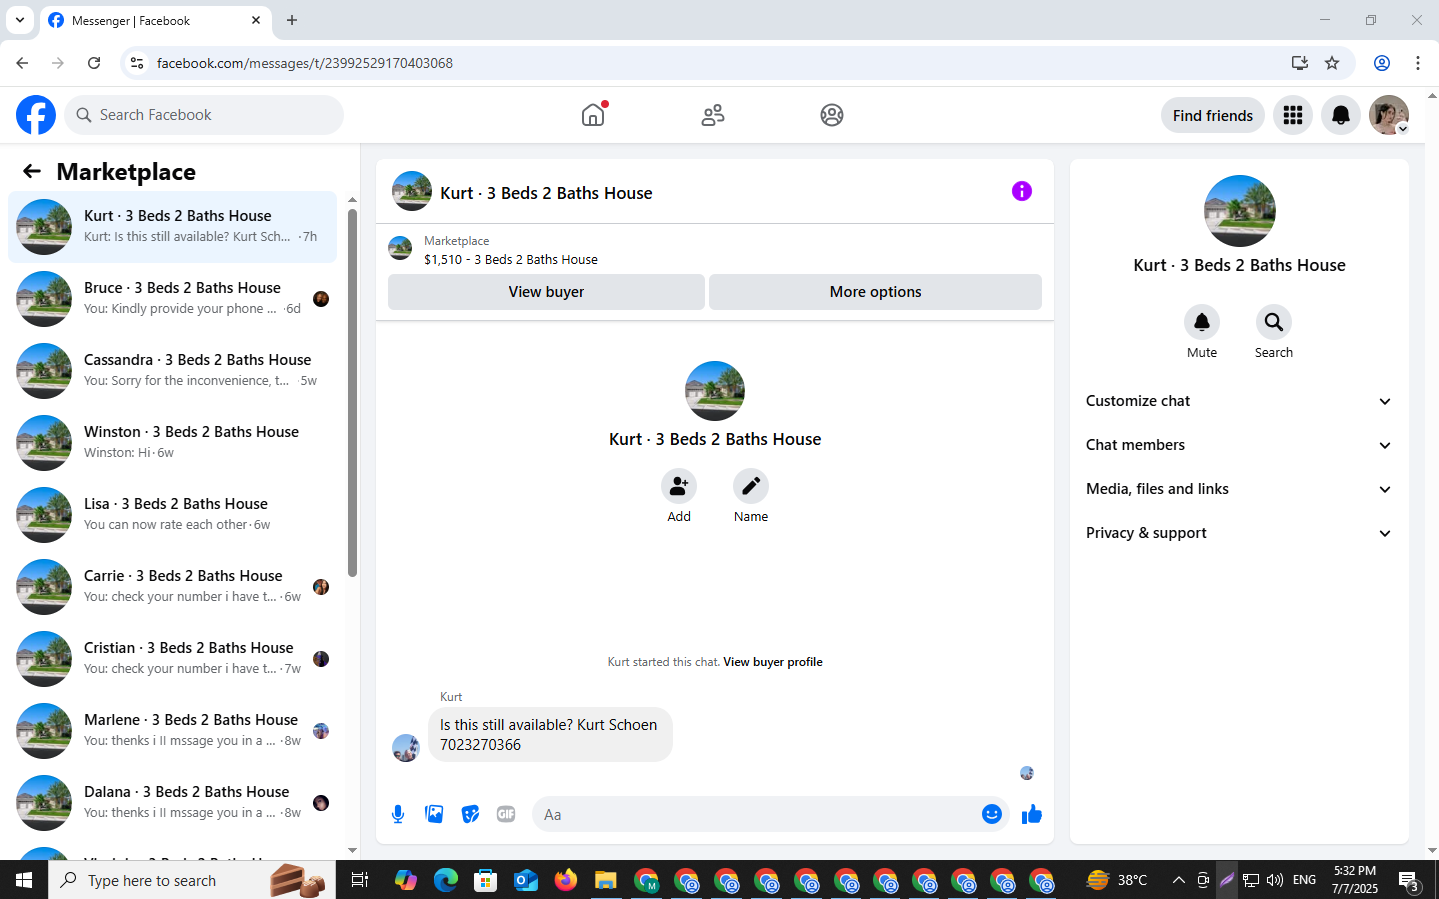This screenshot has width=1439, height=899.
Task: Open the notifications bell icon
Action: pyautogui.click(x=1341, y=115)
